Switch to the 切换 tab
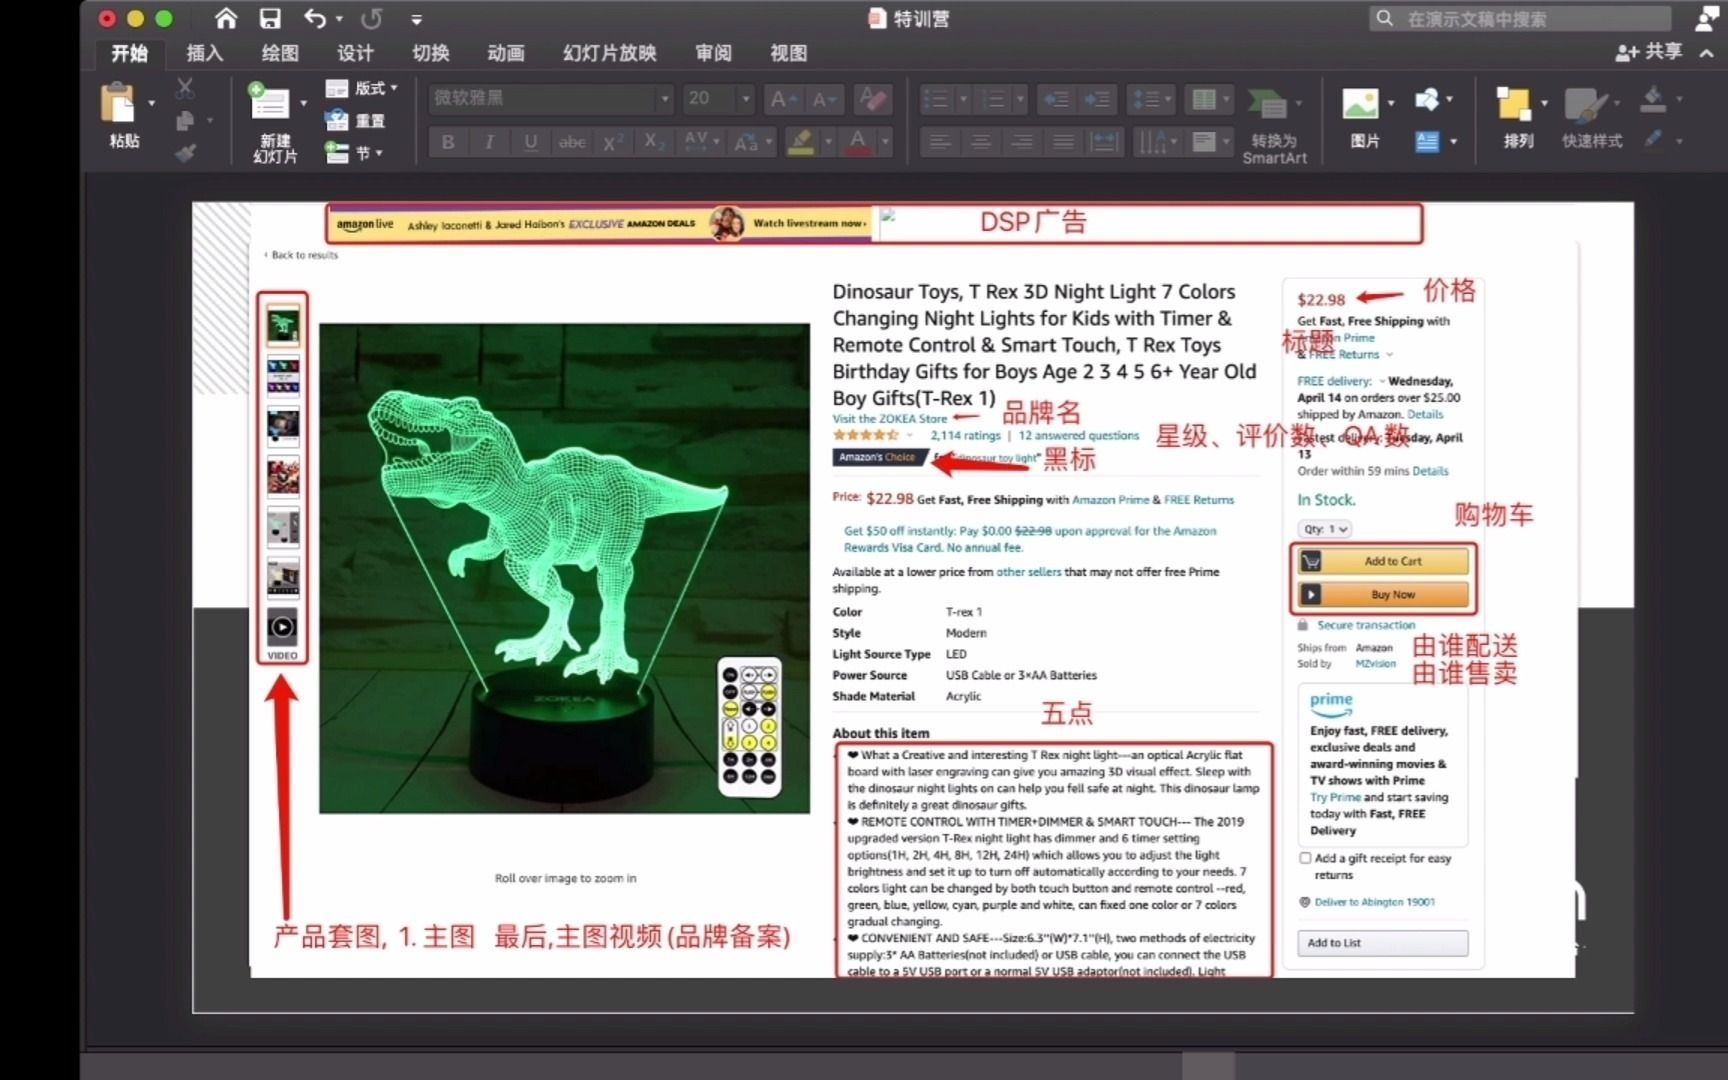This screenshot has width=1728, height=1080. (x=431, y=53)
